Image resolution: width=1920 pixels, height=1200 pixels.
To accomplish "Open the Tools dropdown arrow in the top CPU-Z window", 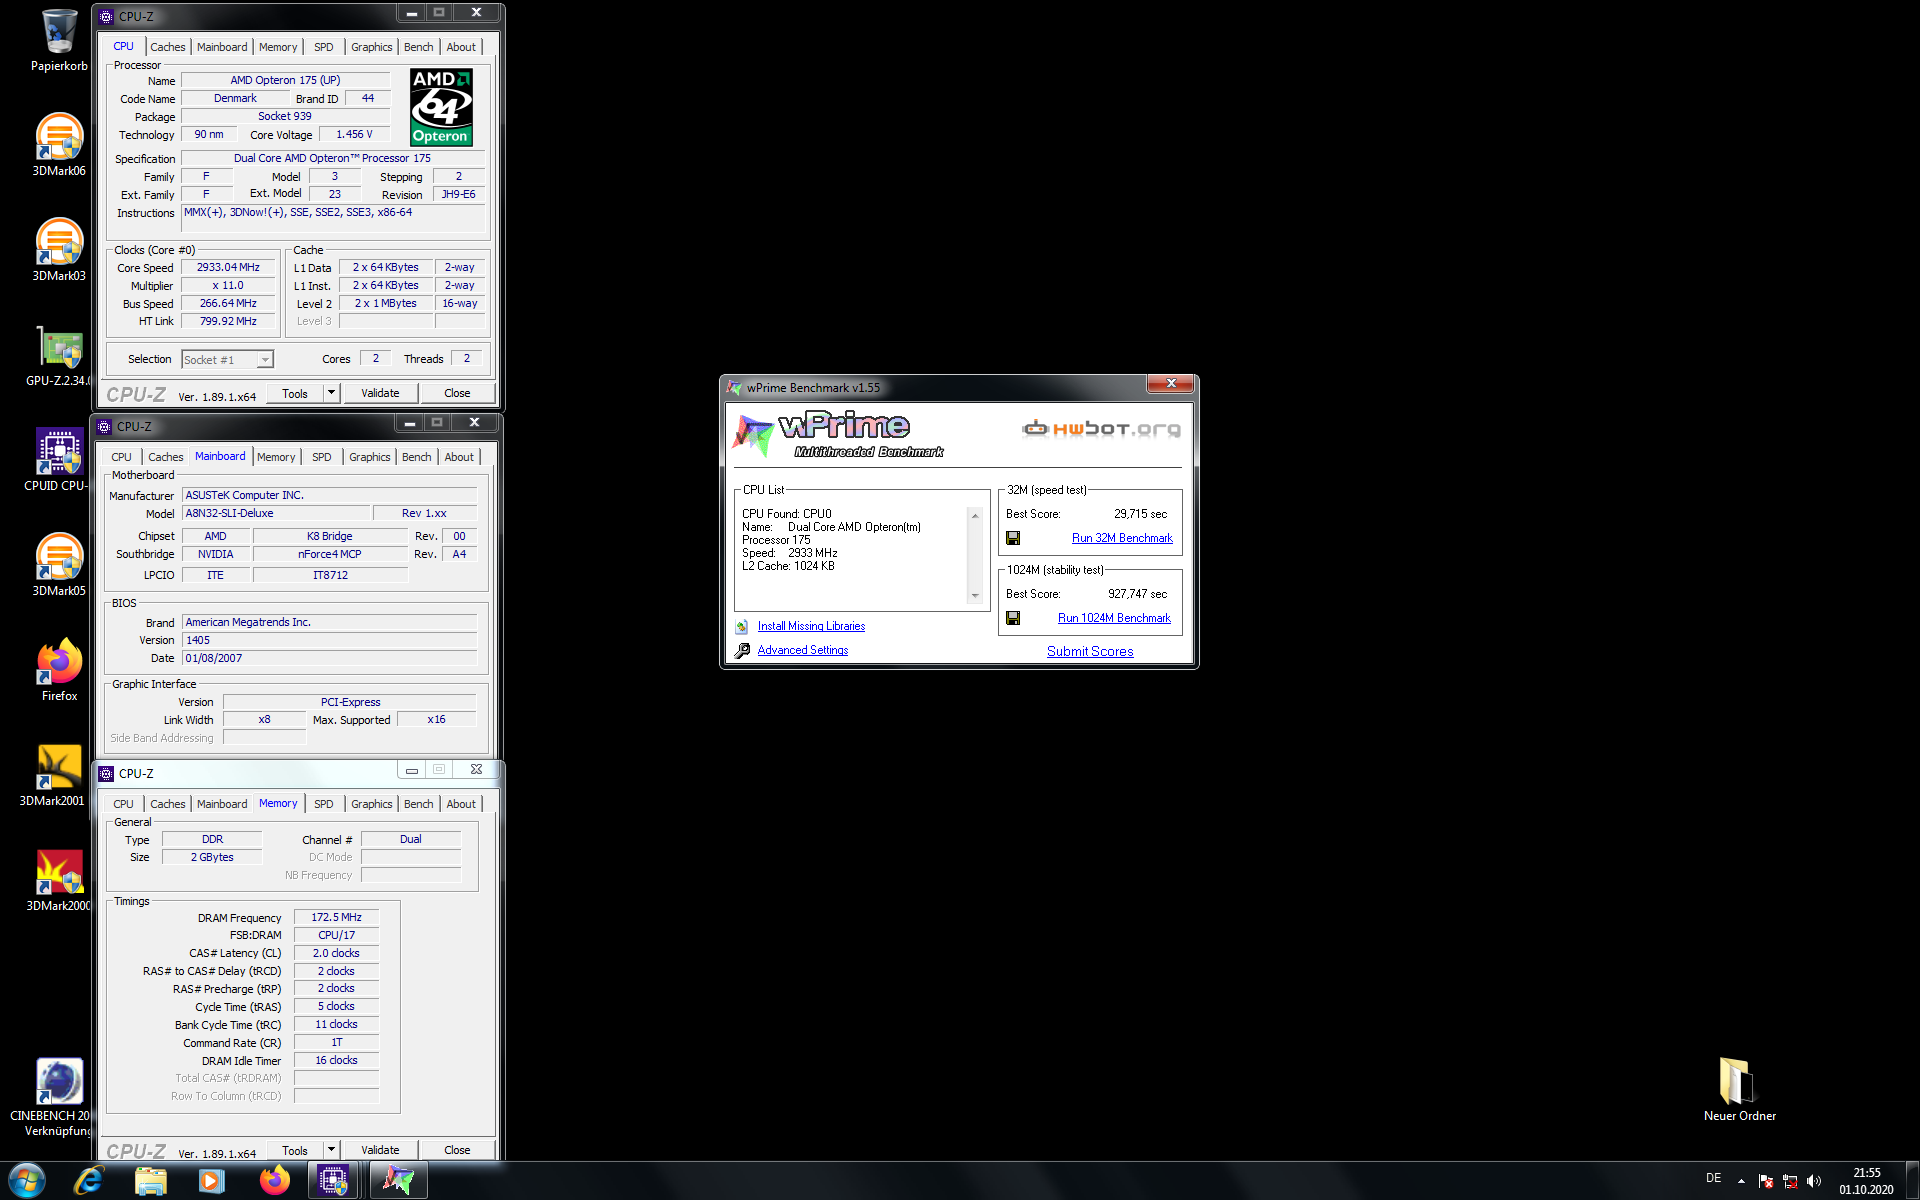I will click(x=332, y=393).
